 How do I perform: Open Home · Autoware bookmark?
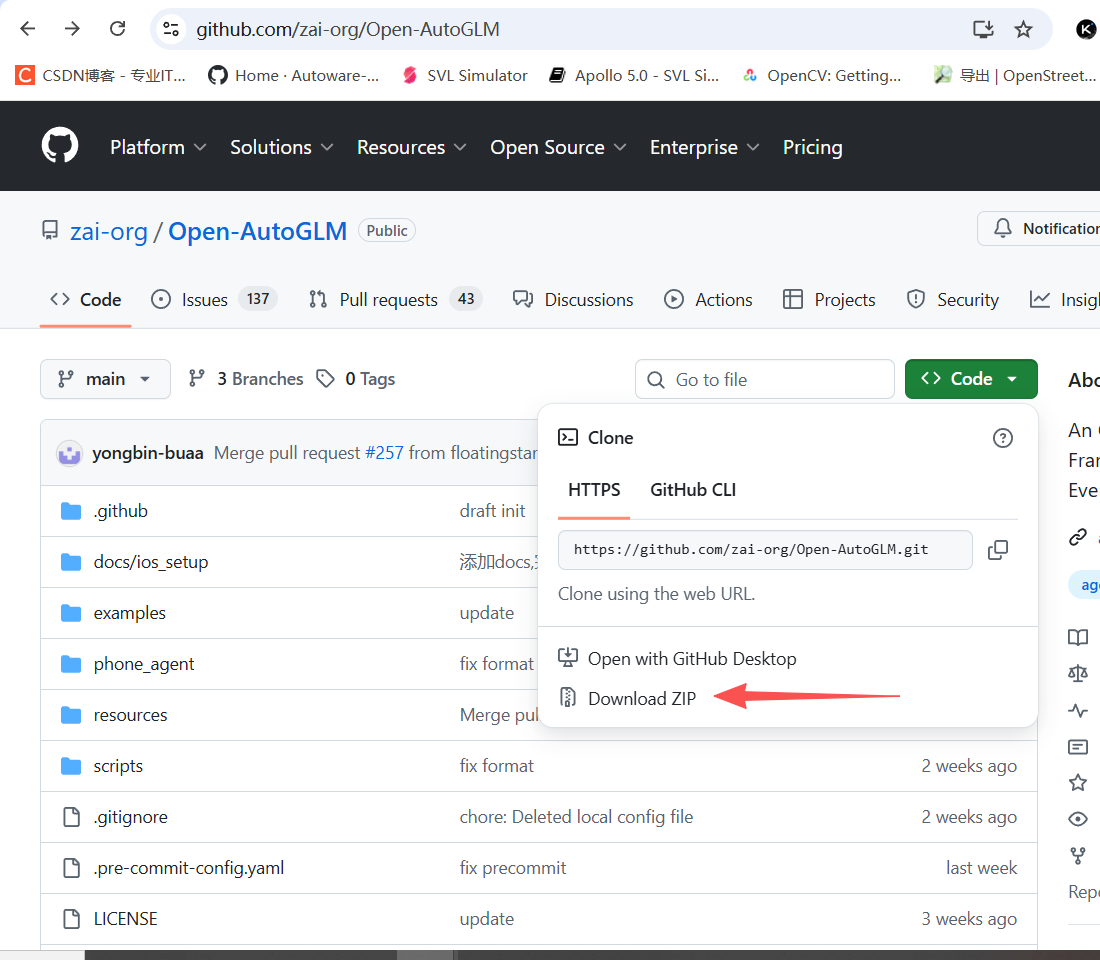click(293, 75)
